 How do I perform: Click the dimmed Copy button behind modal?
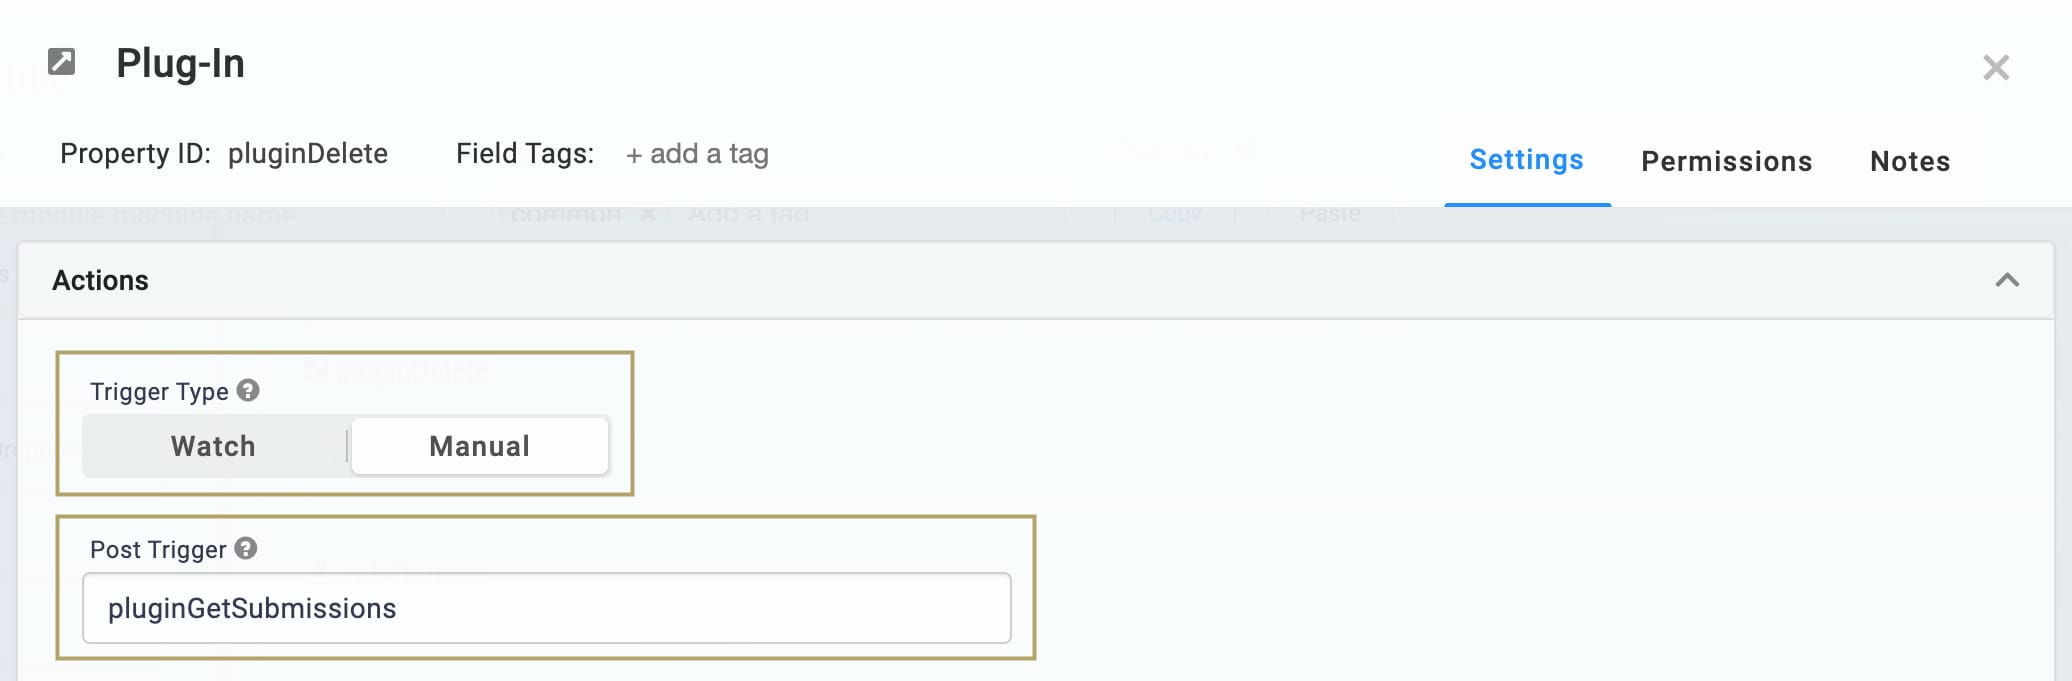(1175, 214)
